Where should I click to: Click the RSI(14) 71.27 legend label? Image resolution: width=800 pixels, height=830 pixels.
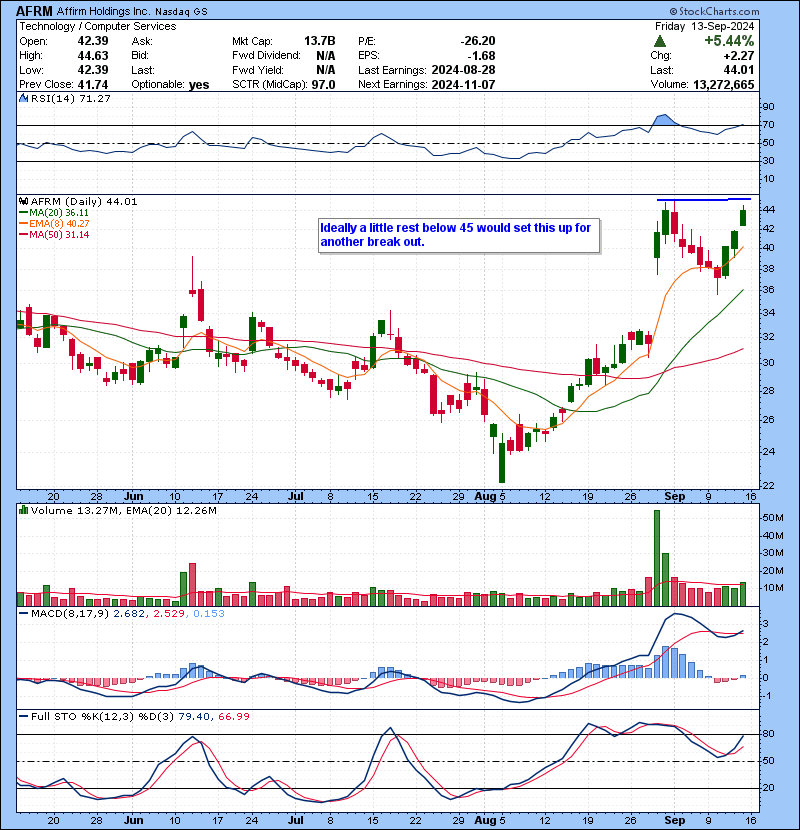point(70,98)
